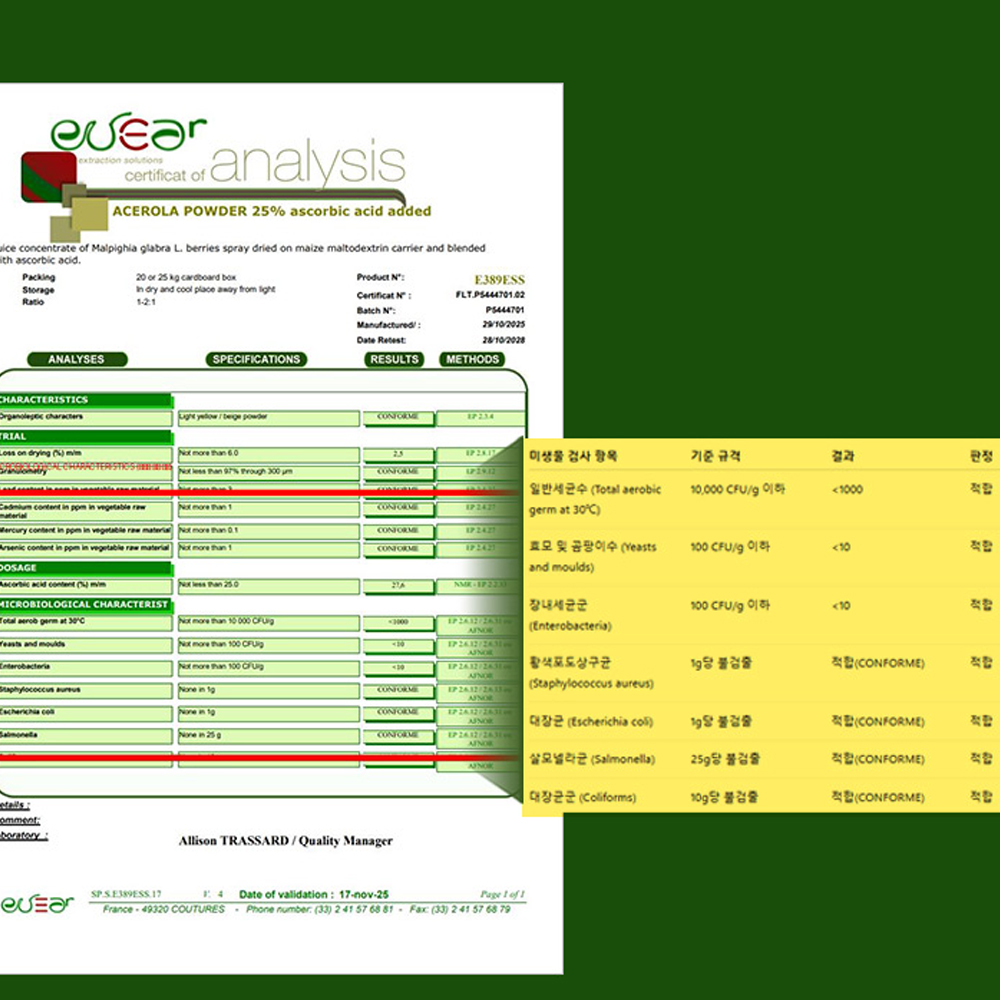Click the SPECIFICATIONS column header pill
This screenshot has height=1000, width=1000.
point(256,359)
